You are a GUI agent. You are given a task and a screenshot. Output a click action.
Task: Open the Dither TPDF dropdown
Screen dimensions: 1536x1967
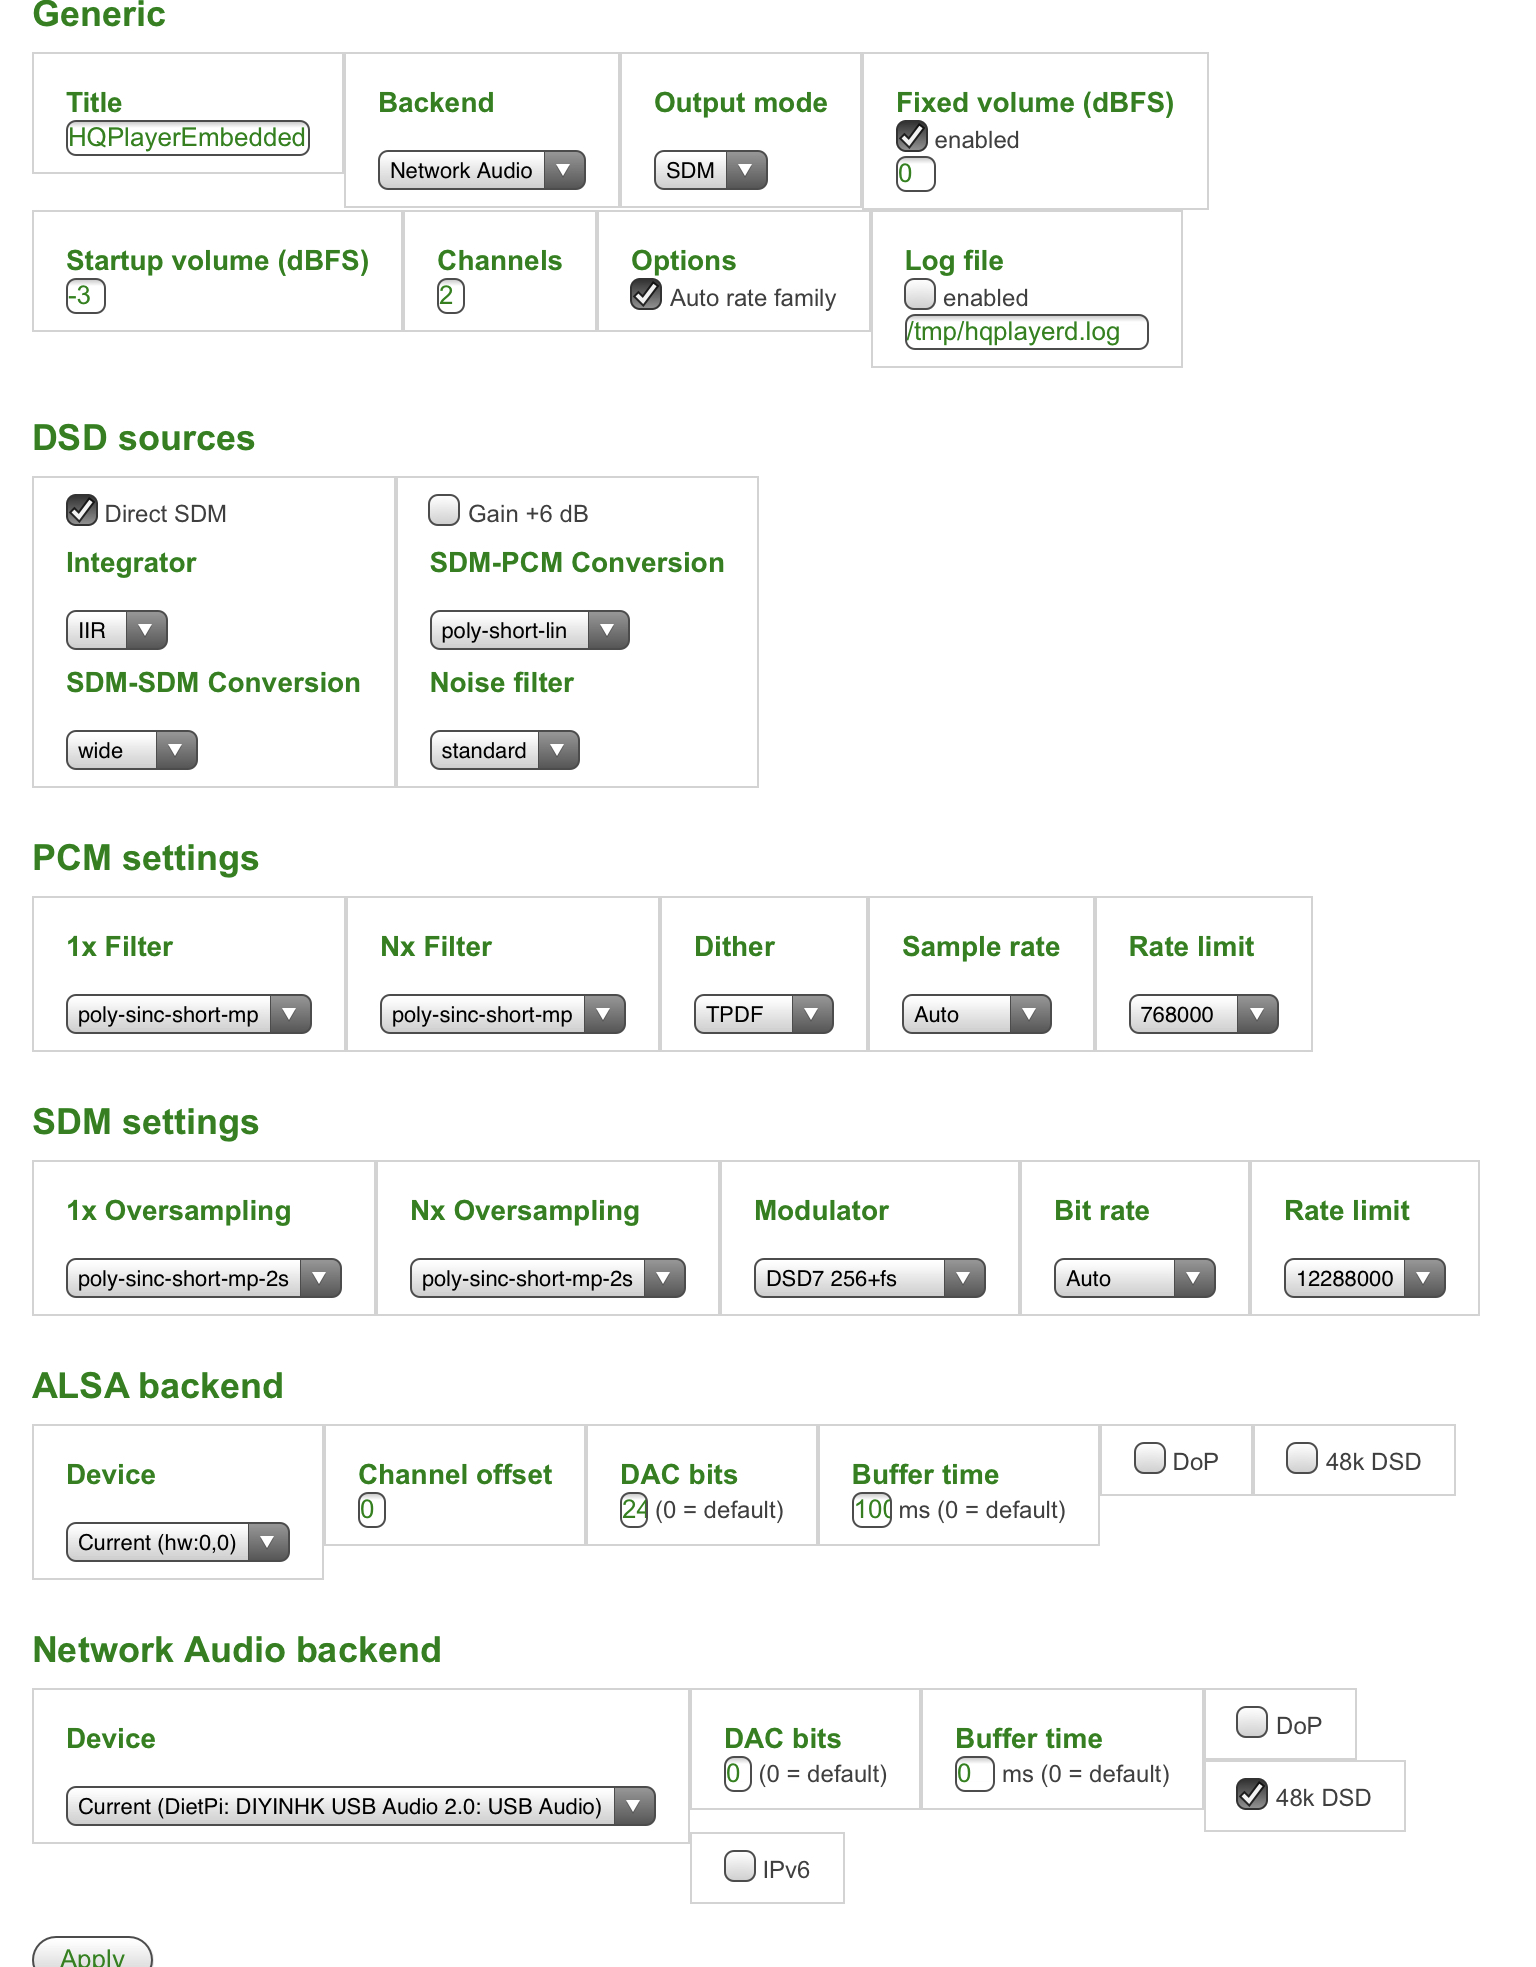pyautogui.click(x=763, y=1014)
